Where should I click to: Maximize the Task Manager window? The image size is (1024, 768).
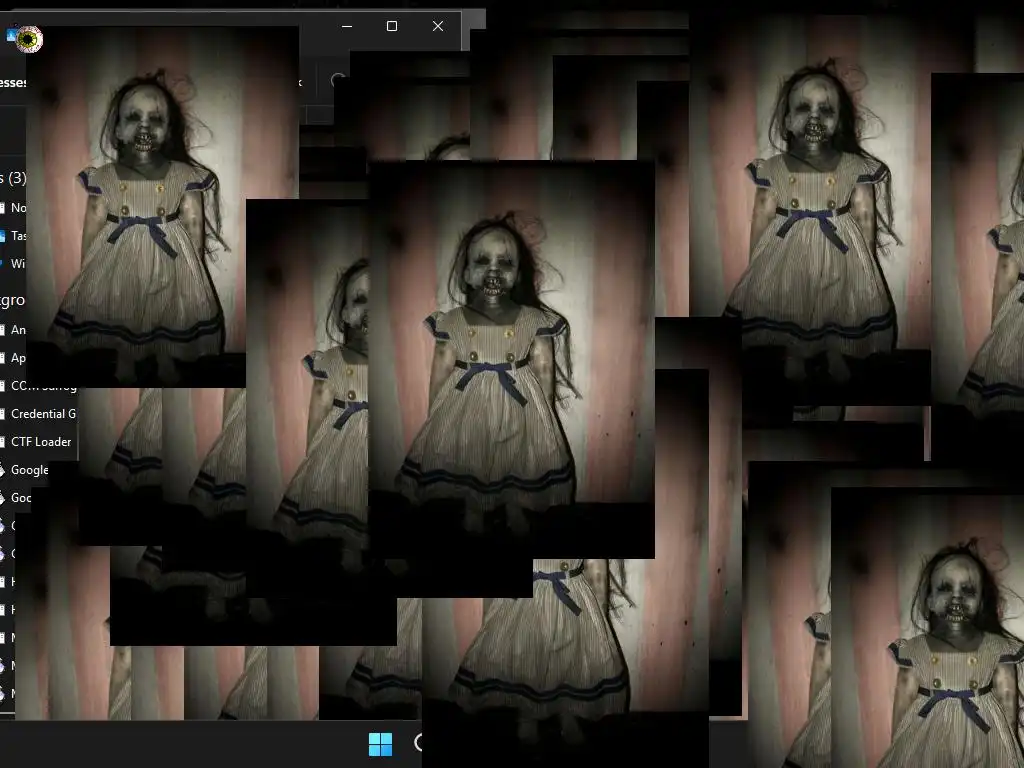(392, 26)
